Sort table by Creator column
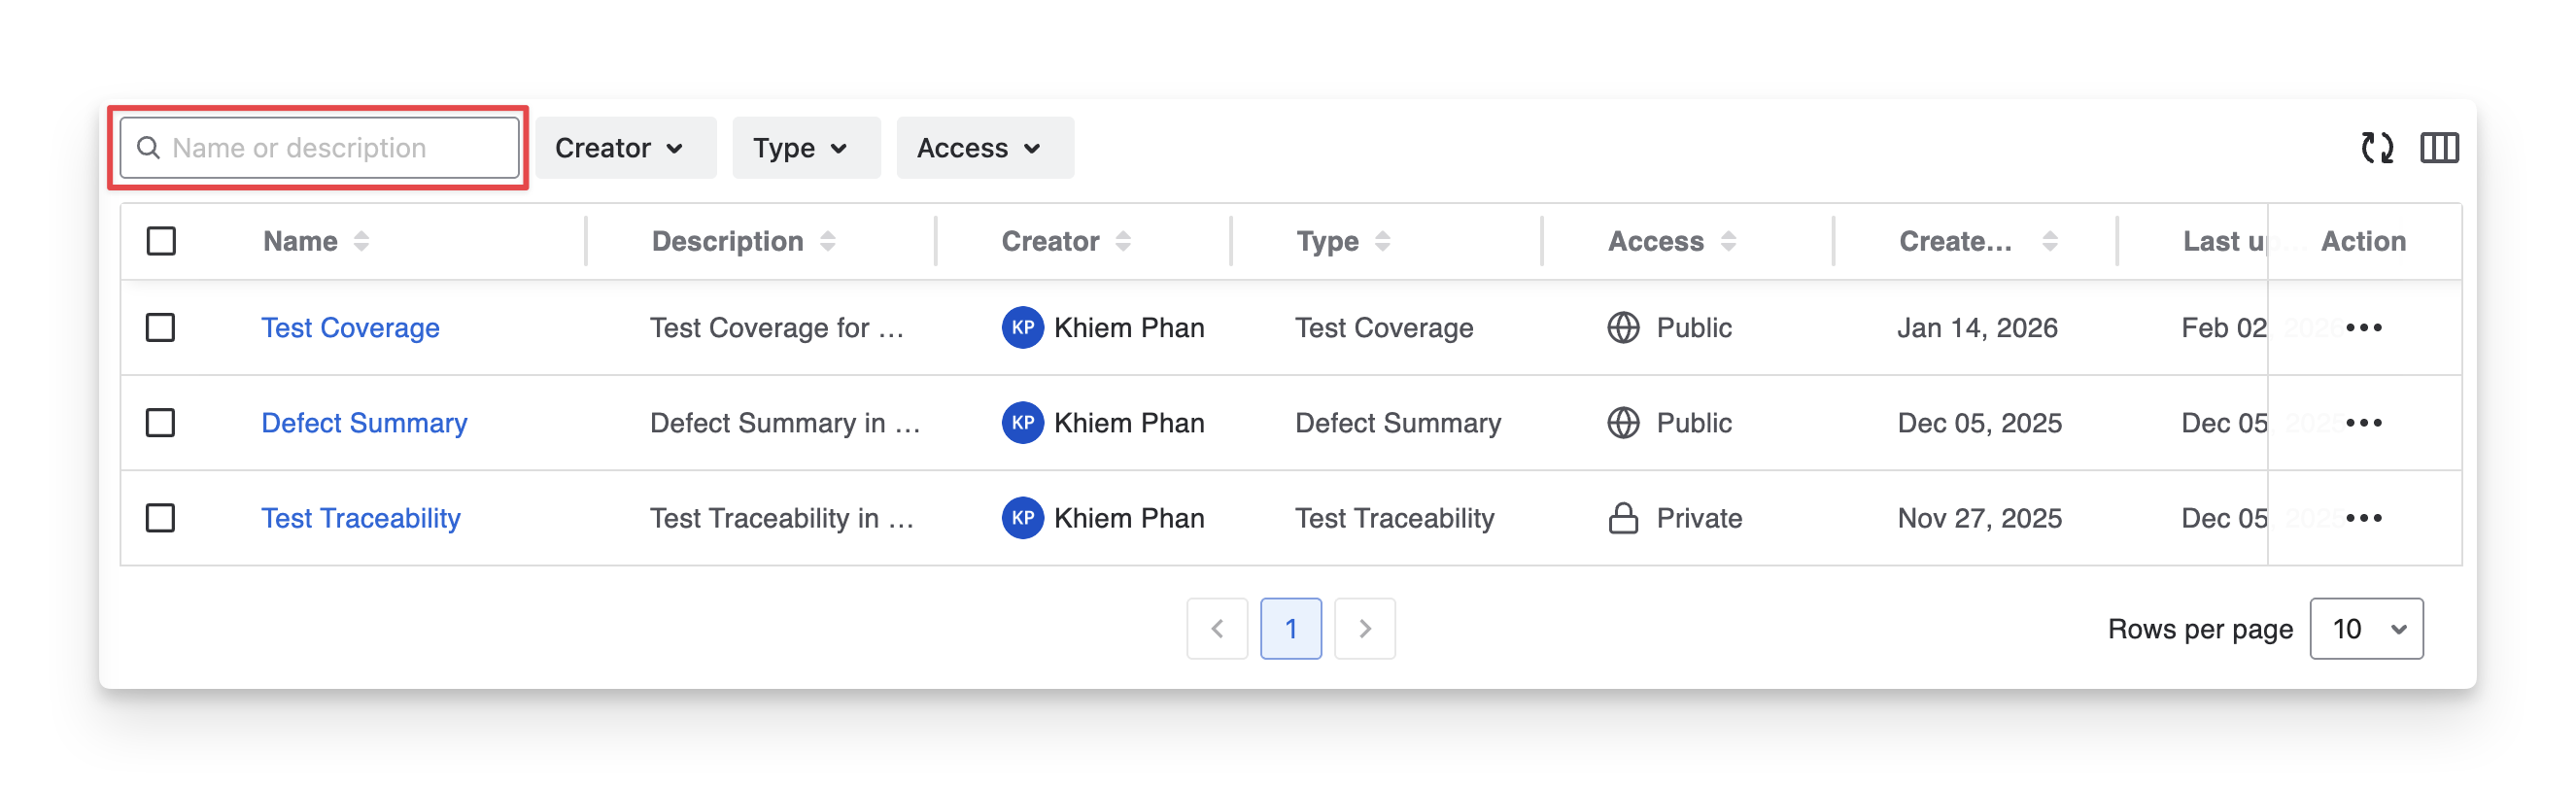This screenshot has width=2576, height=788. tap(1123, 241)
